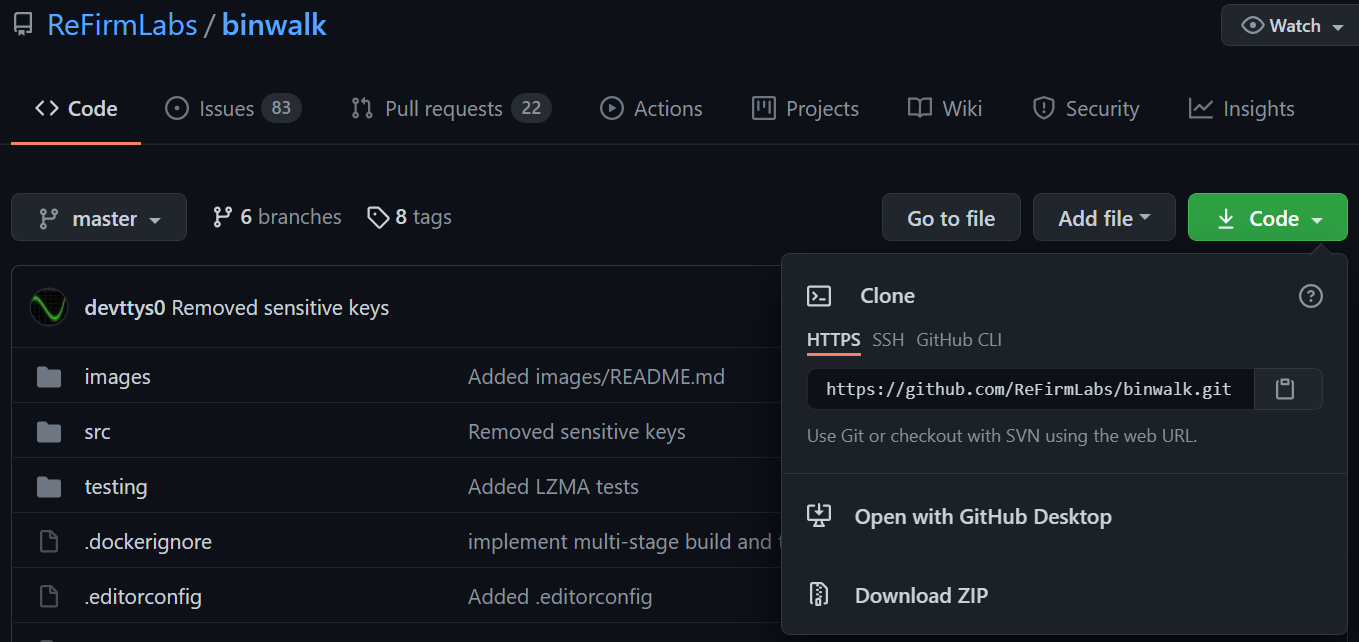Screen dimensions: 1359x642
Task: Open the "implement multi-stage build" commit message
Action: 624,542
